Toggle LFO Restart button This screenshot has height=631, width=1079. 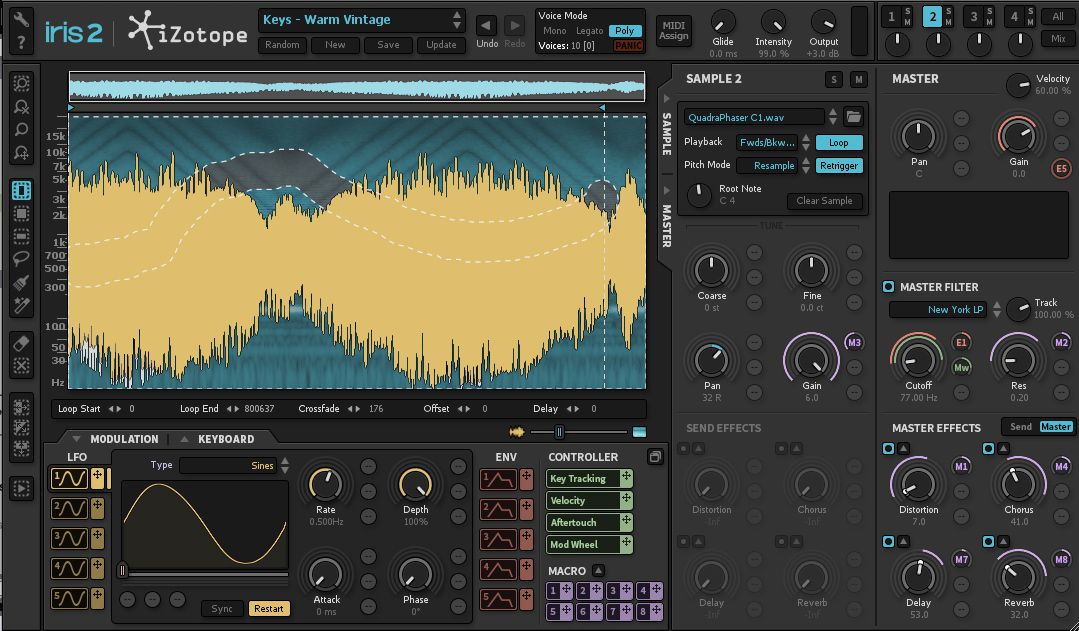pyautogui.click(x=268, y=608)
